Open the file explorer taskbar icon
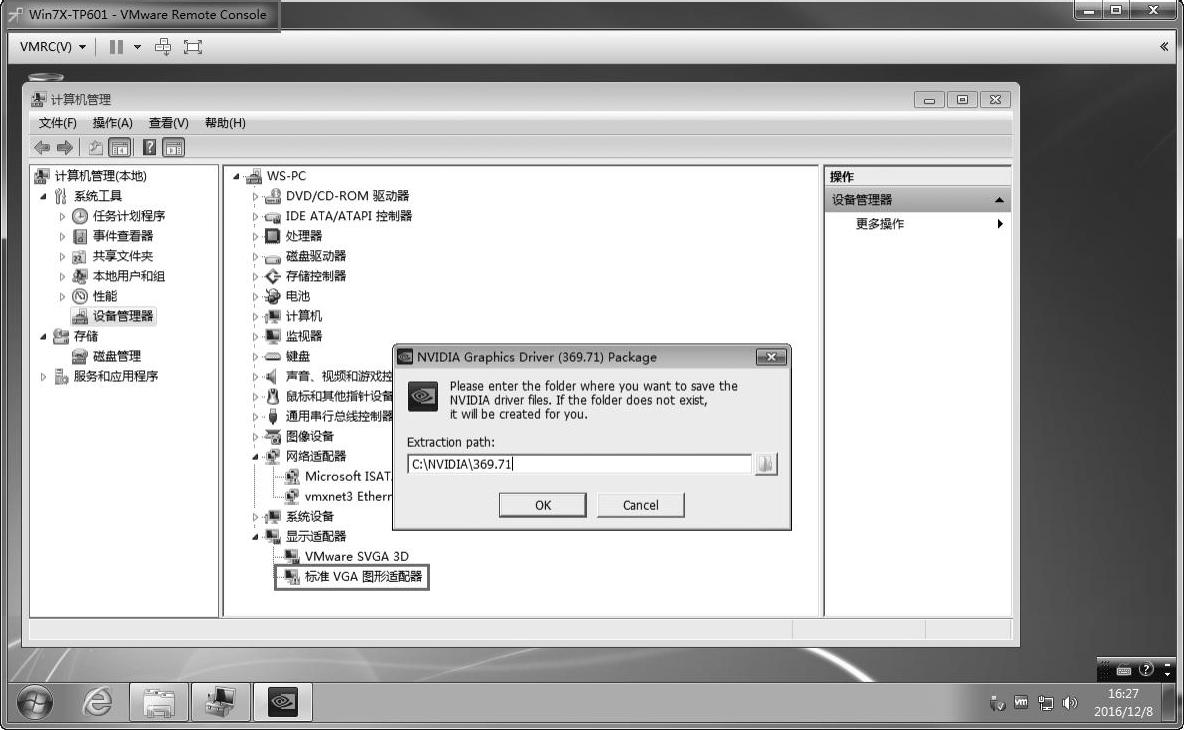1184x730 pixels. pyautogui.click(x=159, y=703)
